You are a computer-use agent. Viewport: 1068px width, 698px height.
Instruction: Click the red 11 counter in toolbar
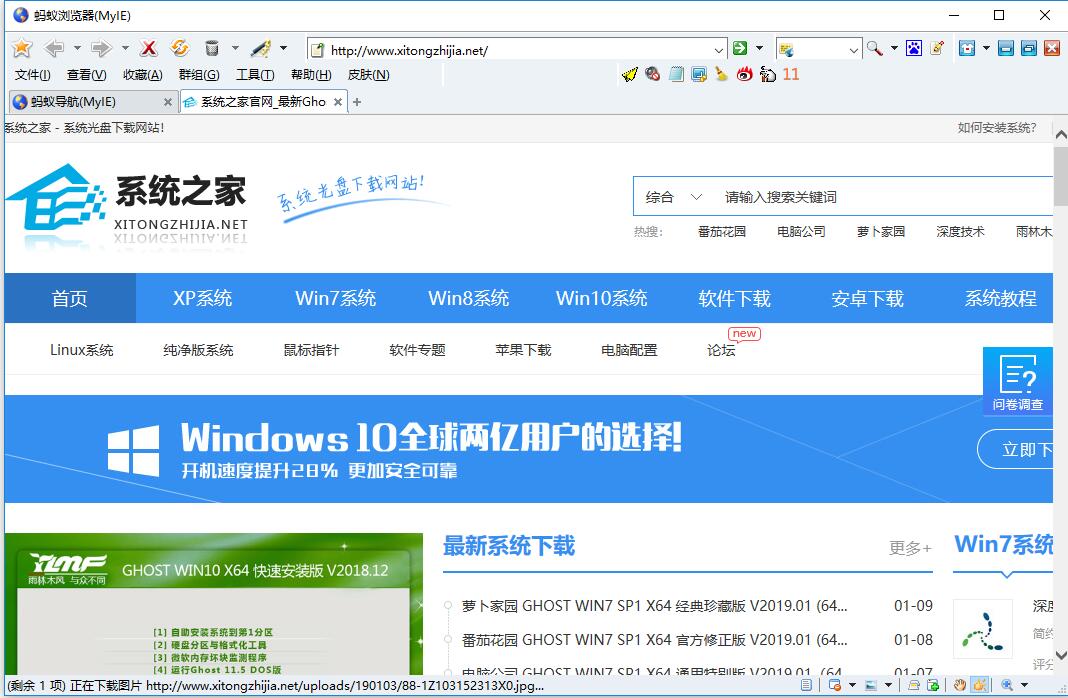(x=791, y=74)
